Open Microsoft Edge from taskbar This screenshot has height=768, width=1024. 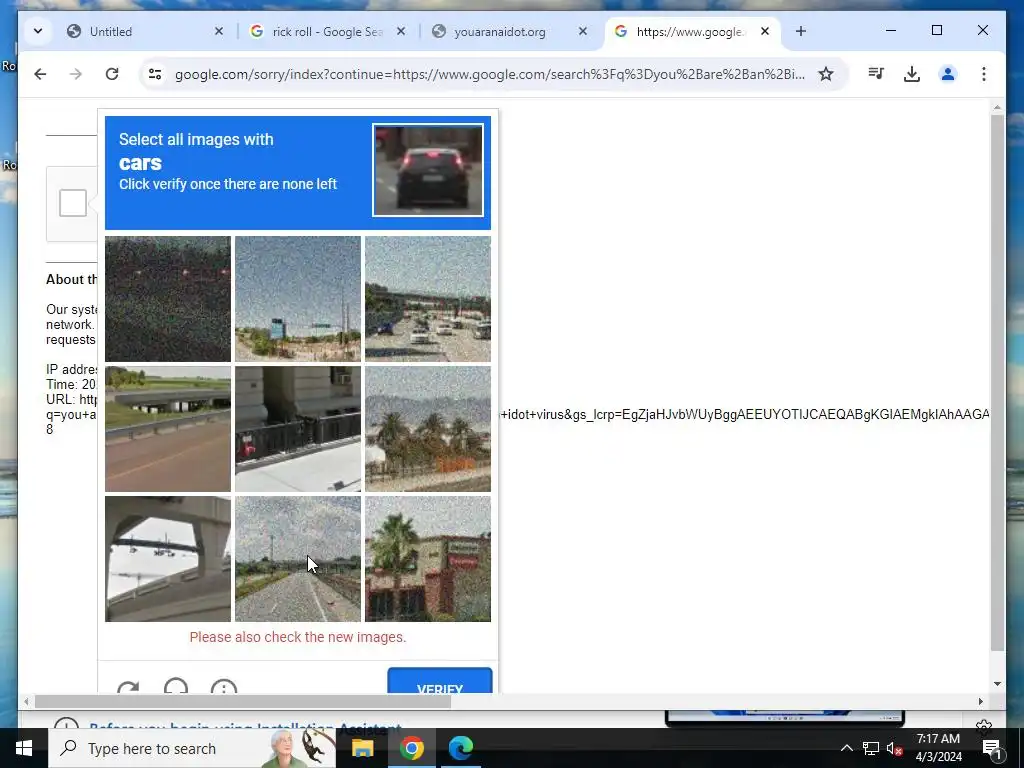(x=460, y=748)
